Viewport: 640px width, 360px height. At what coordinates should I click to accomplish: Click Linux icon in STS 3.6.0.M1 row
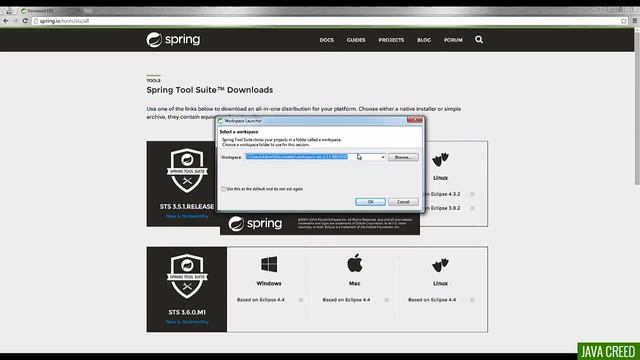(440, 265)
